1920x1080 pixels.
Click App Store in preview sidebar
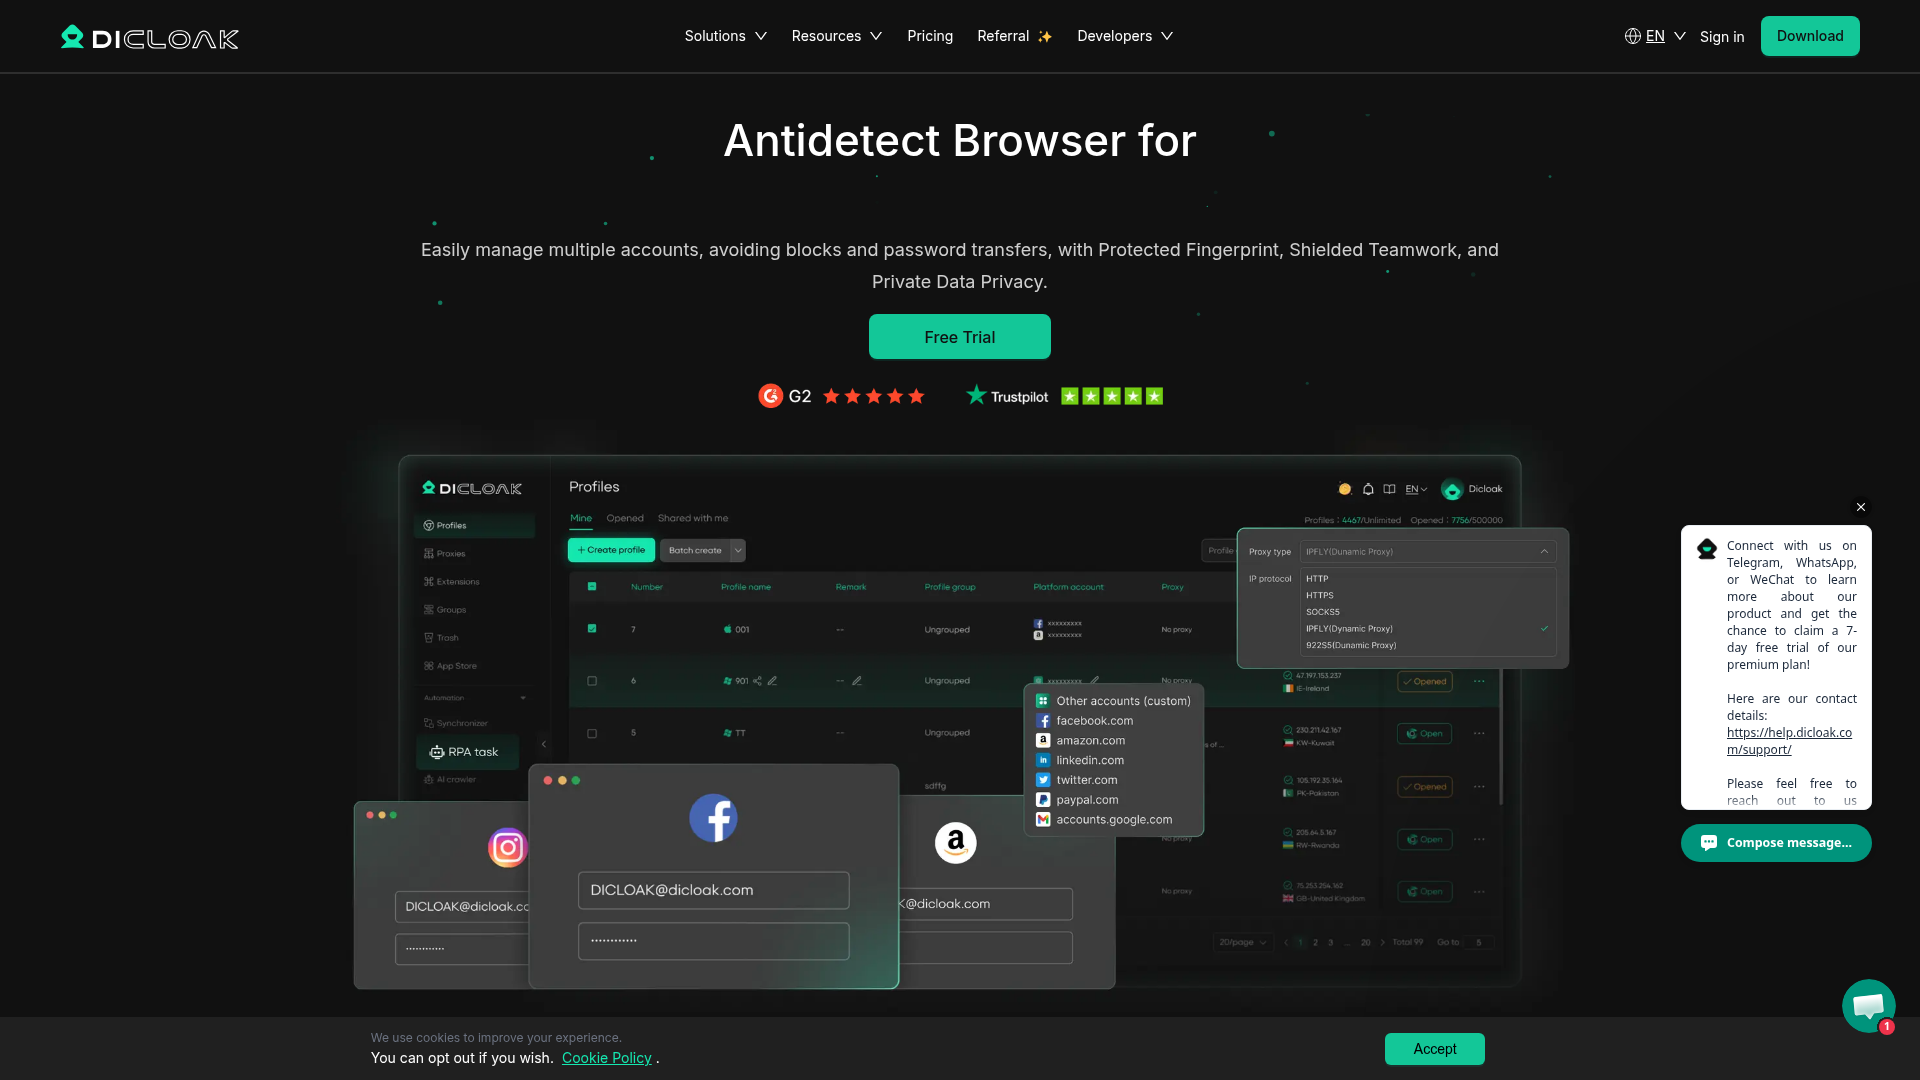(x=450, y=665)
